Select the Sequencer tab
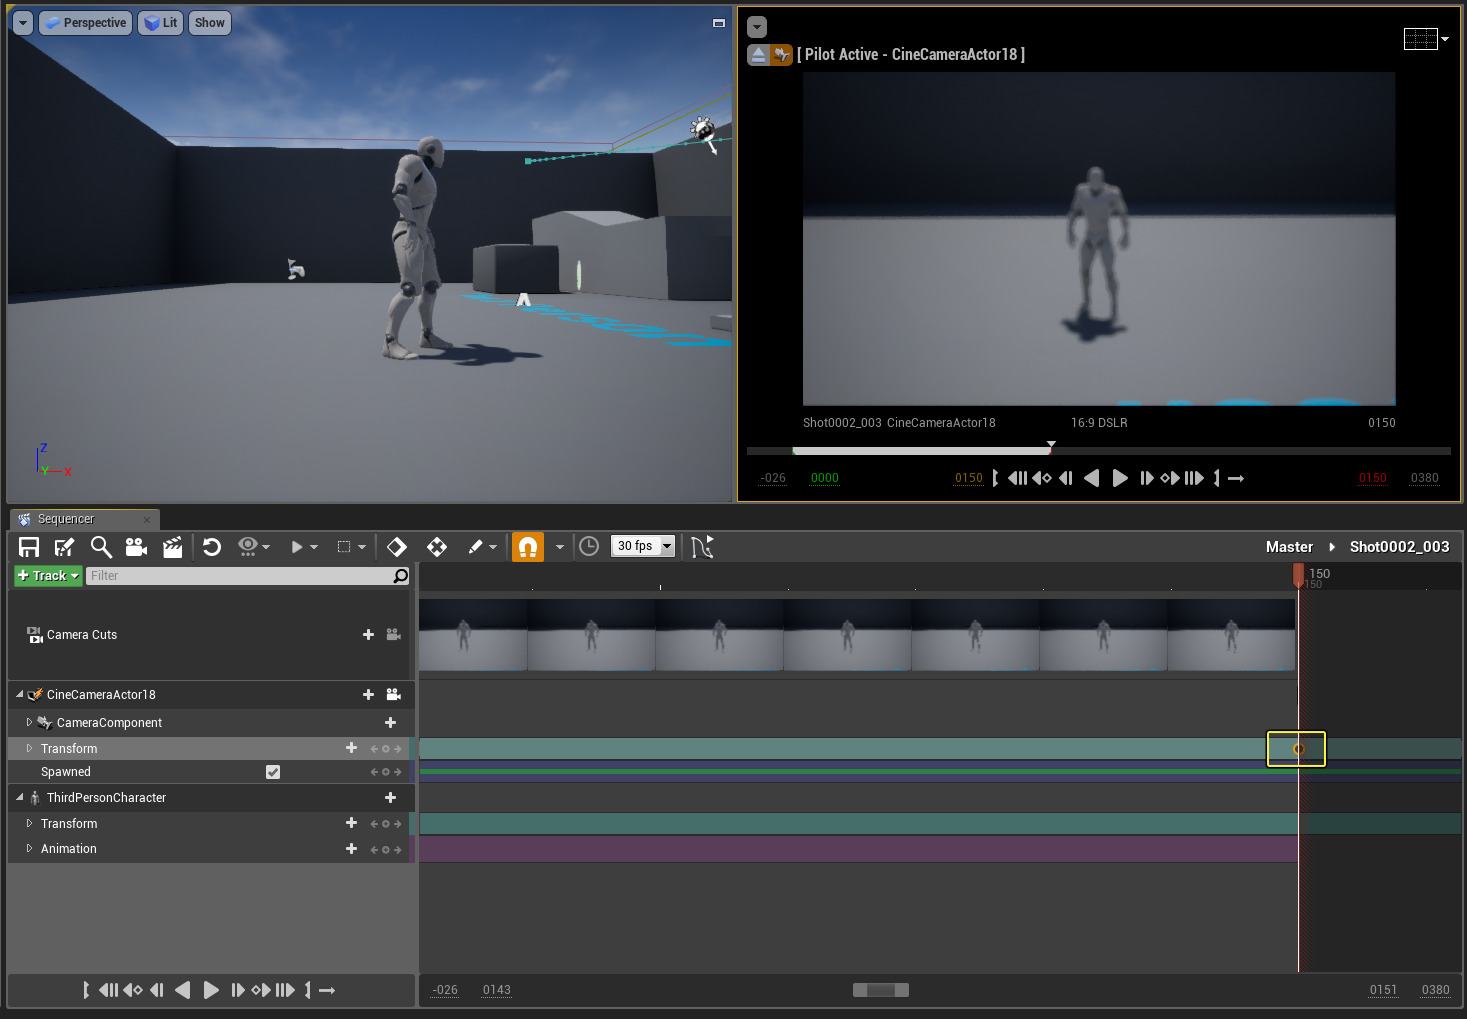This screenshot has height=1019, width=1467. tap(66, 519)
